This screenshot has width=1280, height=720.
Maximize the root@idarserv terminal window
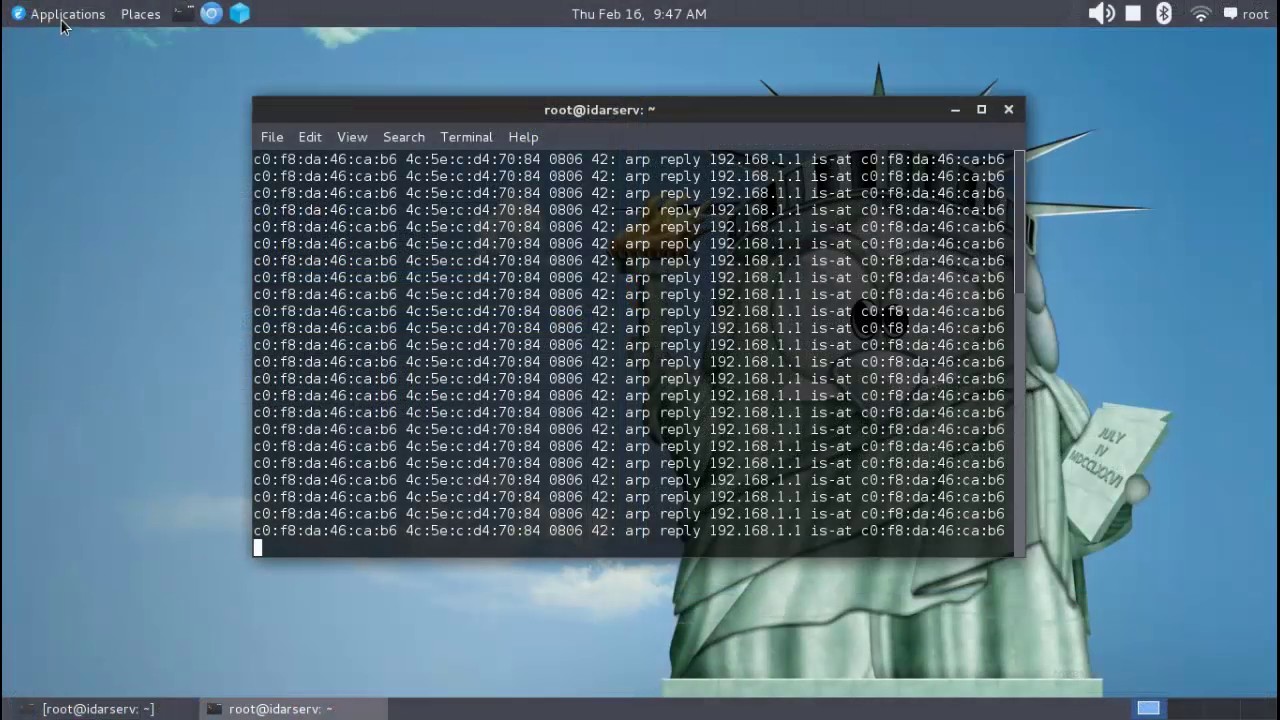[x=982, y=110]
